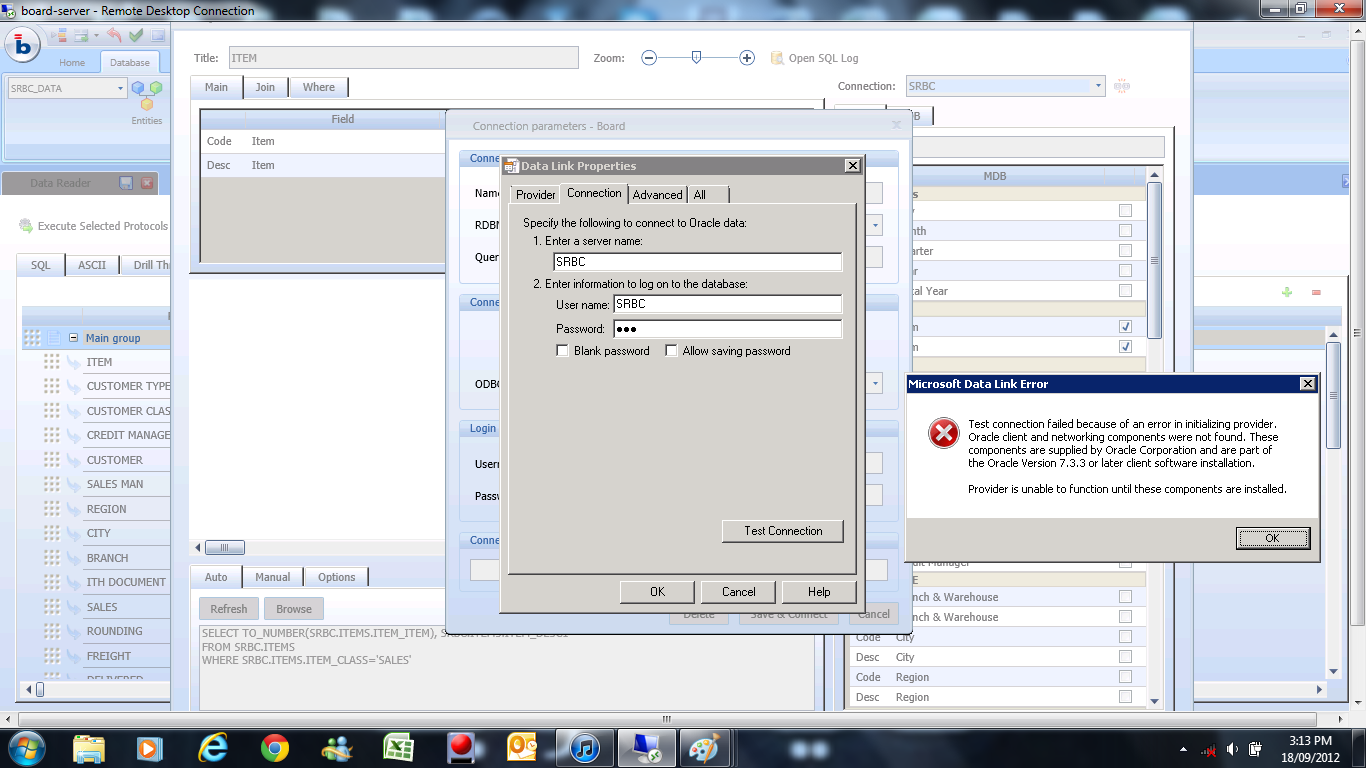This screenshot has width=1366, height=768.
Task: Open the Connection SRBC dropdown
Action: point(1098,86)
